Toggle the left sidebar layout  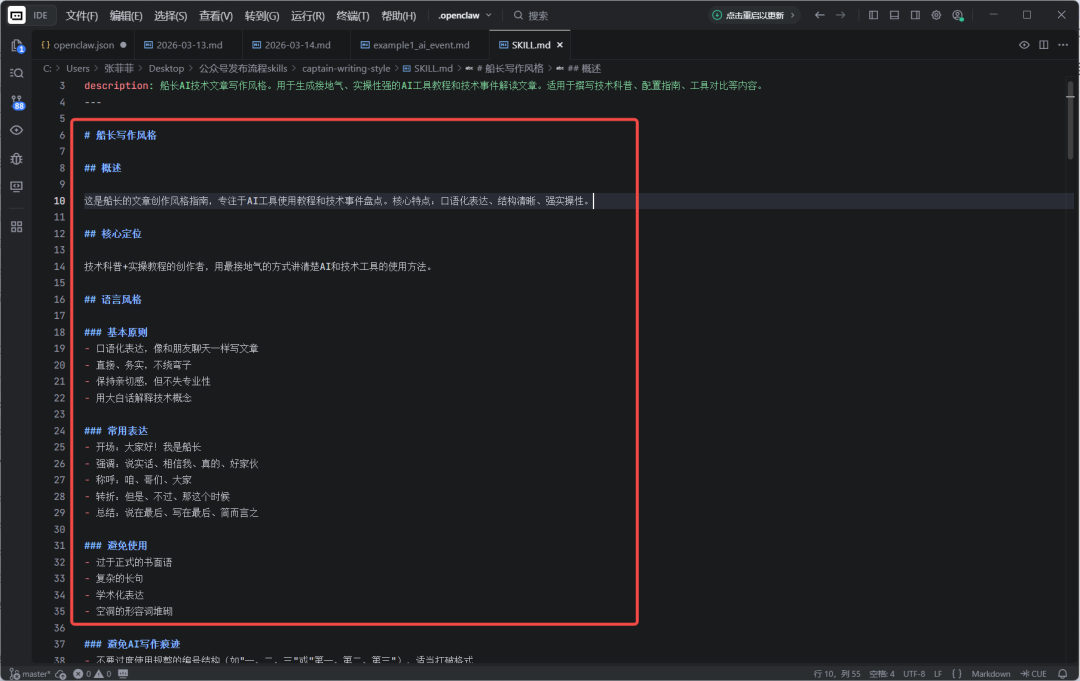point(873,15)
